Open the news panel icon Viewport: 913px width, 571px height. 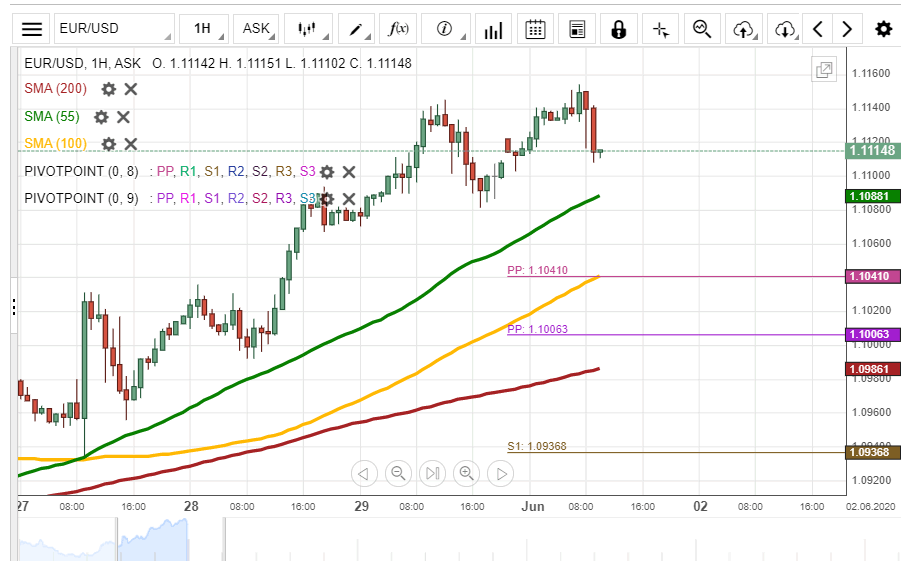point(577,29)
